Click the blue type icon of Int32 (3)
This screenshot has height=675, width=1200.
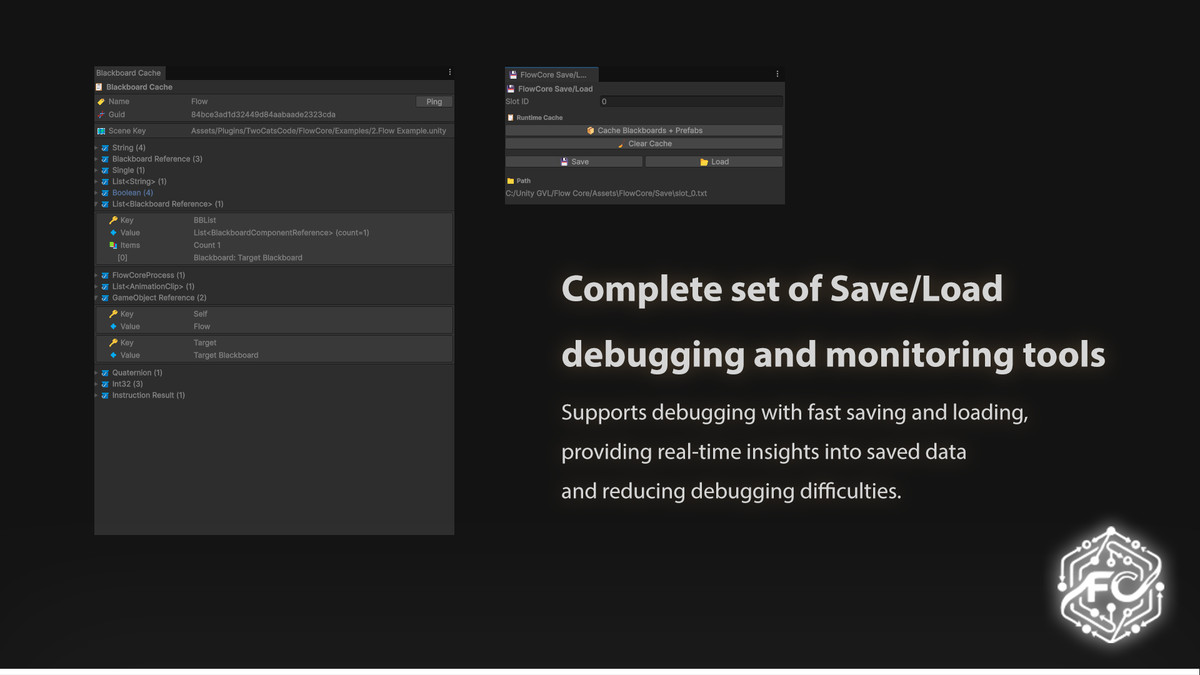(x=105, y=384)
